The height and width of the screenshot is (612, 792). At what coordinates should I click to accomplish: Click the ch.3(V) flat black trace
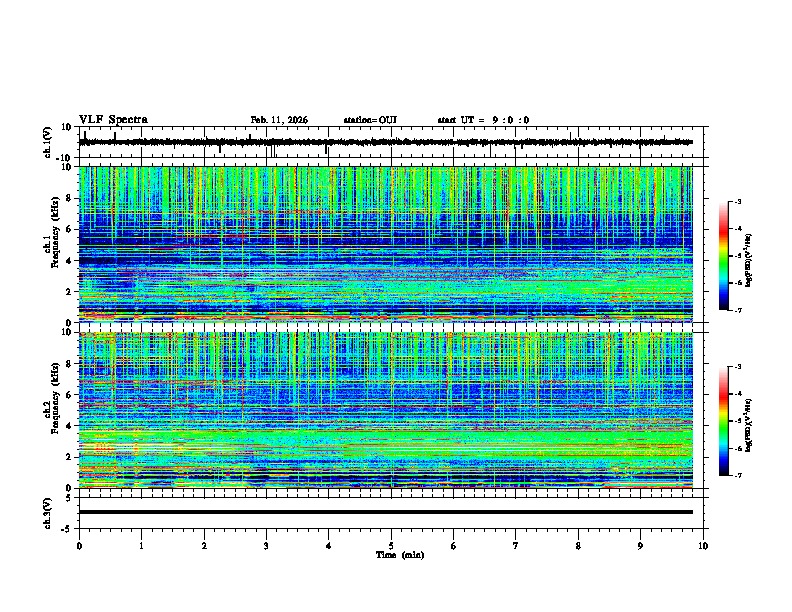386,512
